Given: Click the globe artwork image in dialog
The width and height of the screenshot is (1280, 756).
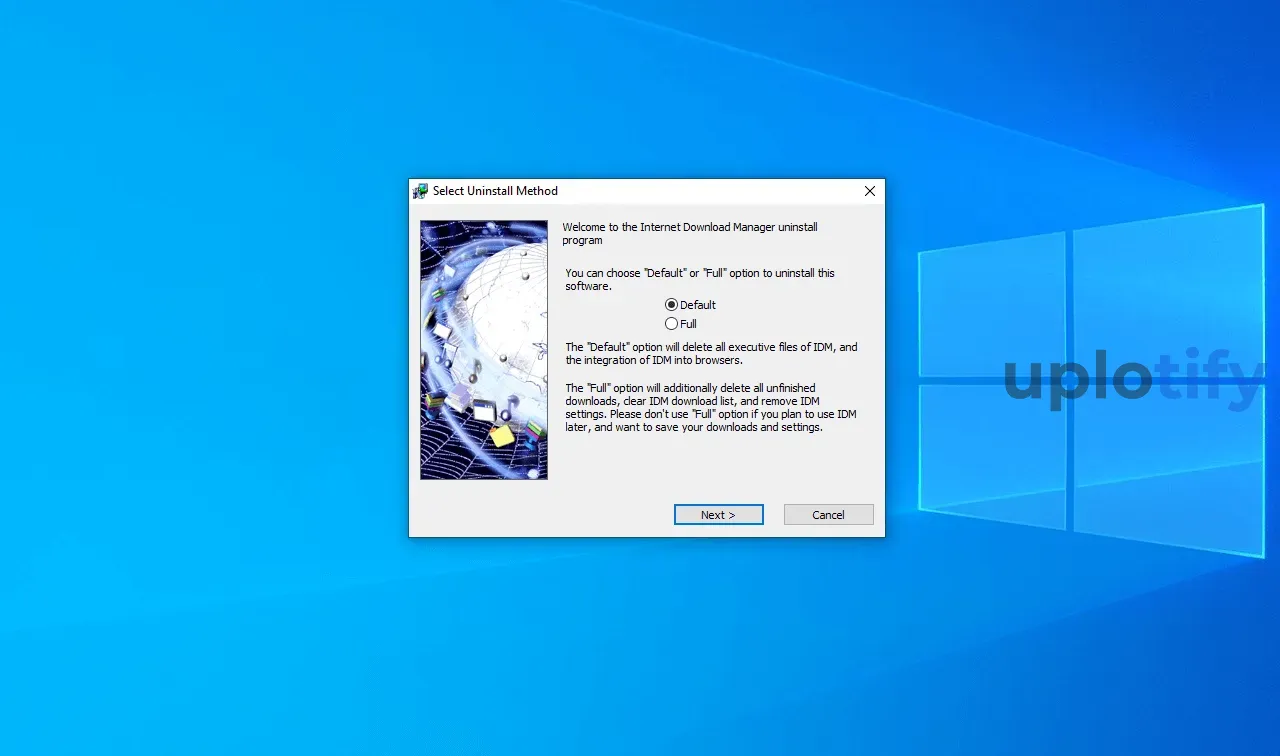Looking at the screenshot, I should (x=484, y=350).
